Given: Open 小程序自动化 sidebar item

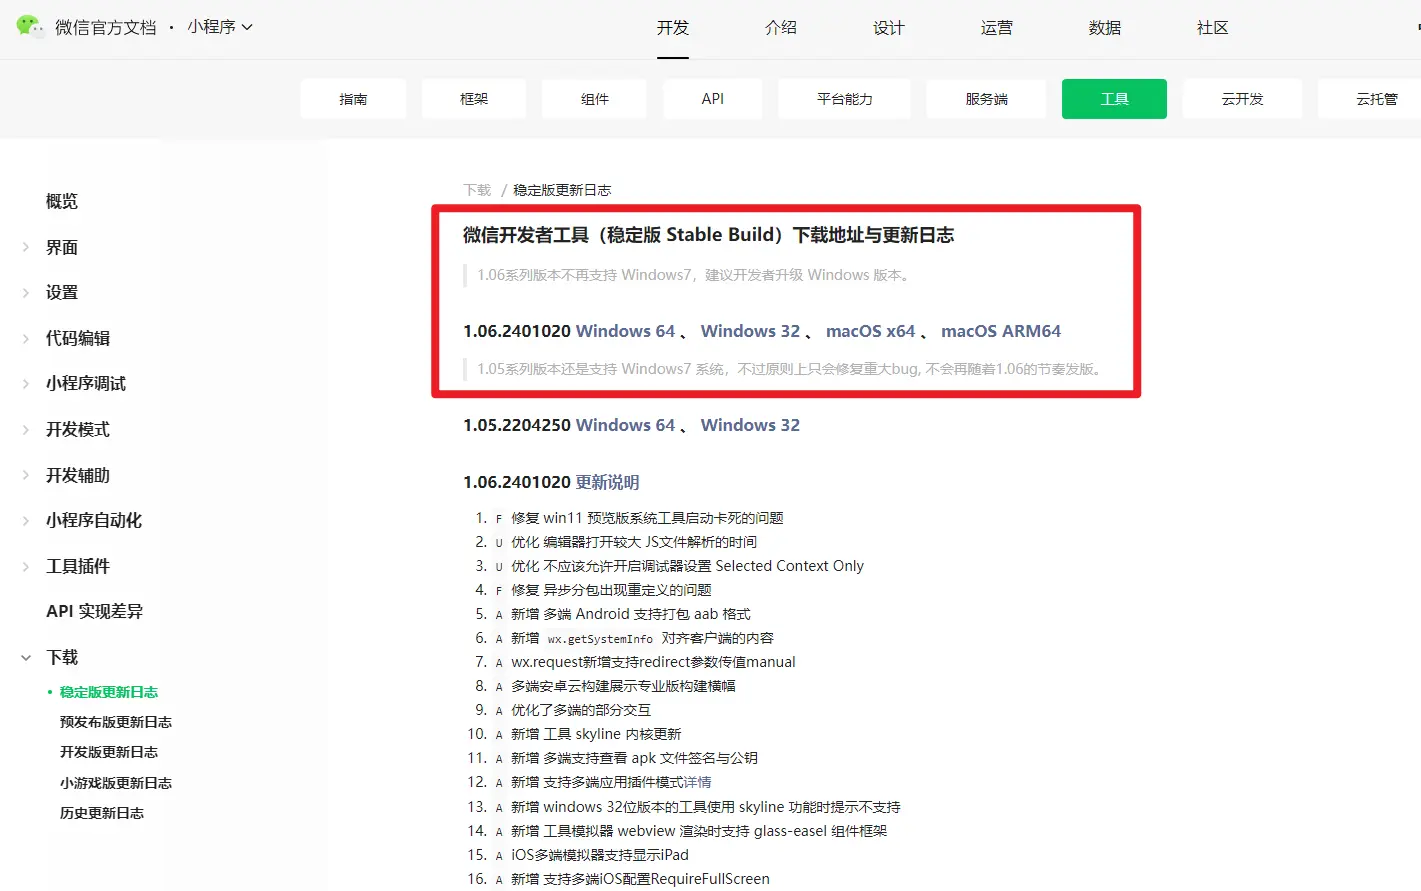Looking at the screenshot, I should (x=94, y=520).
